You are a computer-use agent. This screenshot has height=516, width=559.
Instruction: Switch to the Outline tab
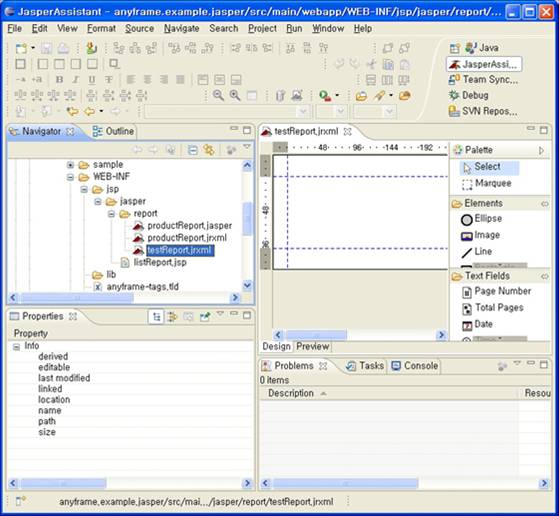[113, 131]
